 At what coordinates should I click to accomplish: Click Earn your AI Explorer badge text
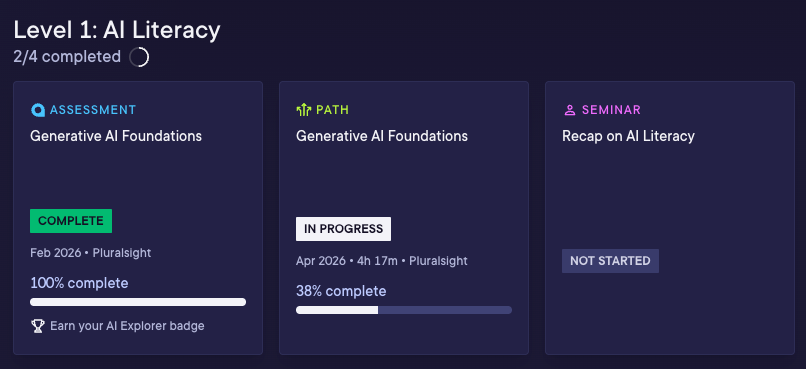127,326
